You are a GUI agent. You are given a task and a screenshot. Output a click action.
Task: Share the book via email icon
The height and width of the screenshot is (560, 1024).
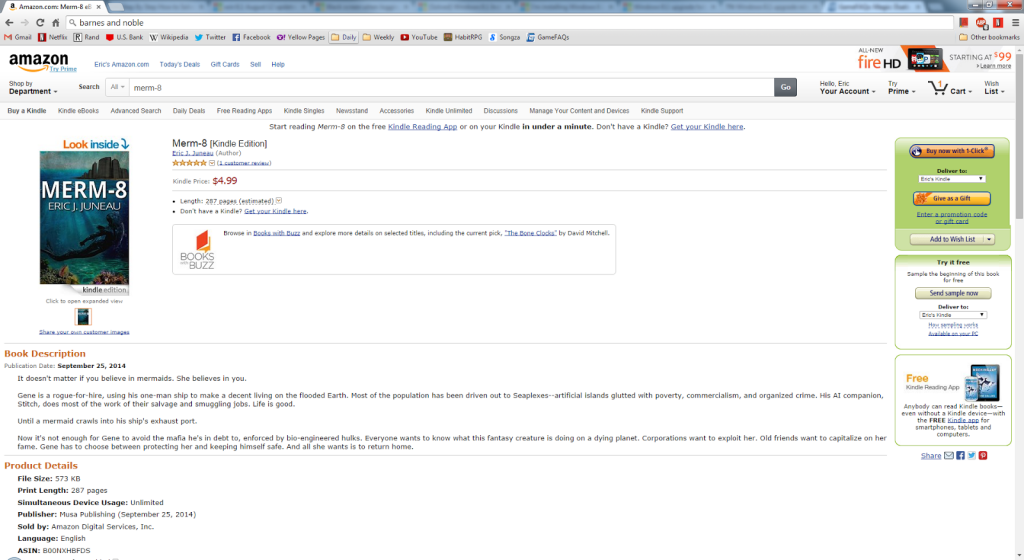coord(949,456)
